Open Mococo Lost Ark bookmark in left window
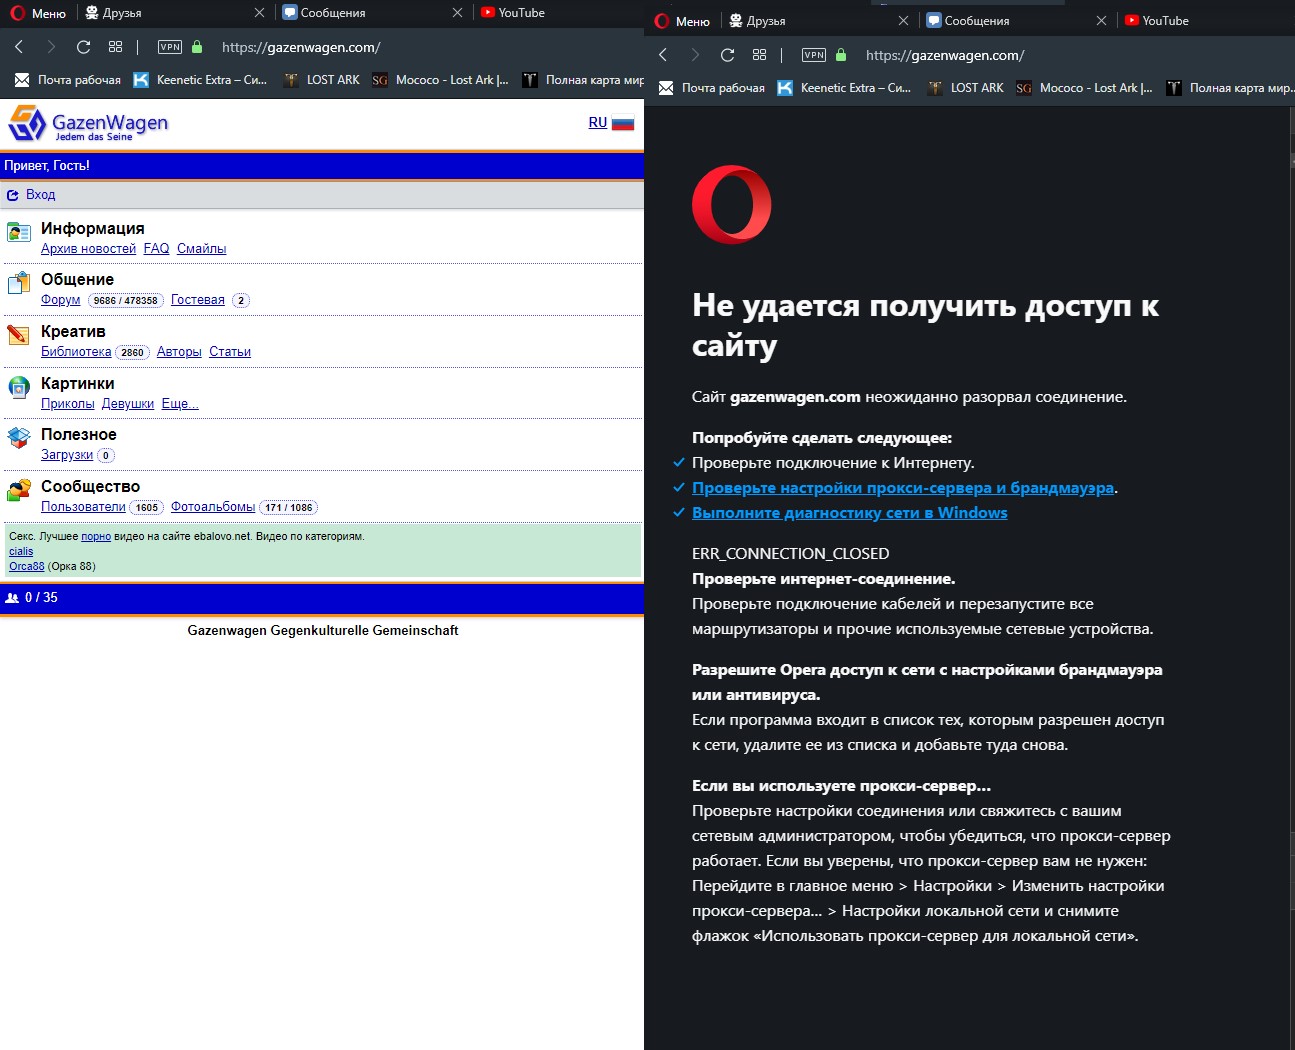The width and height of the screenshot is (1295, 1050). click(x=440, y=80)
